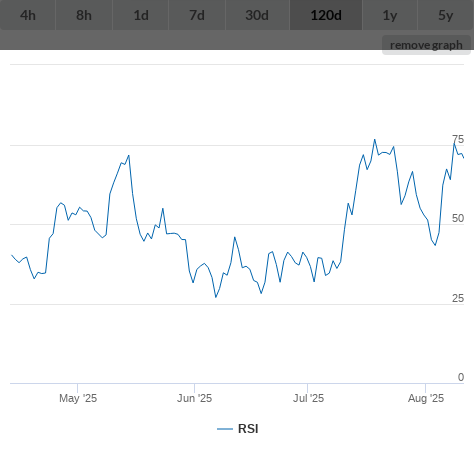Click the Aug '25 axis label
Viewport: 474px width, 455px height.
[426, 398]
